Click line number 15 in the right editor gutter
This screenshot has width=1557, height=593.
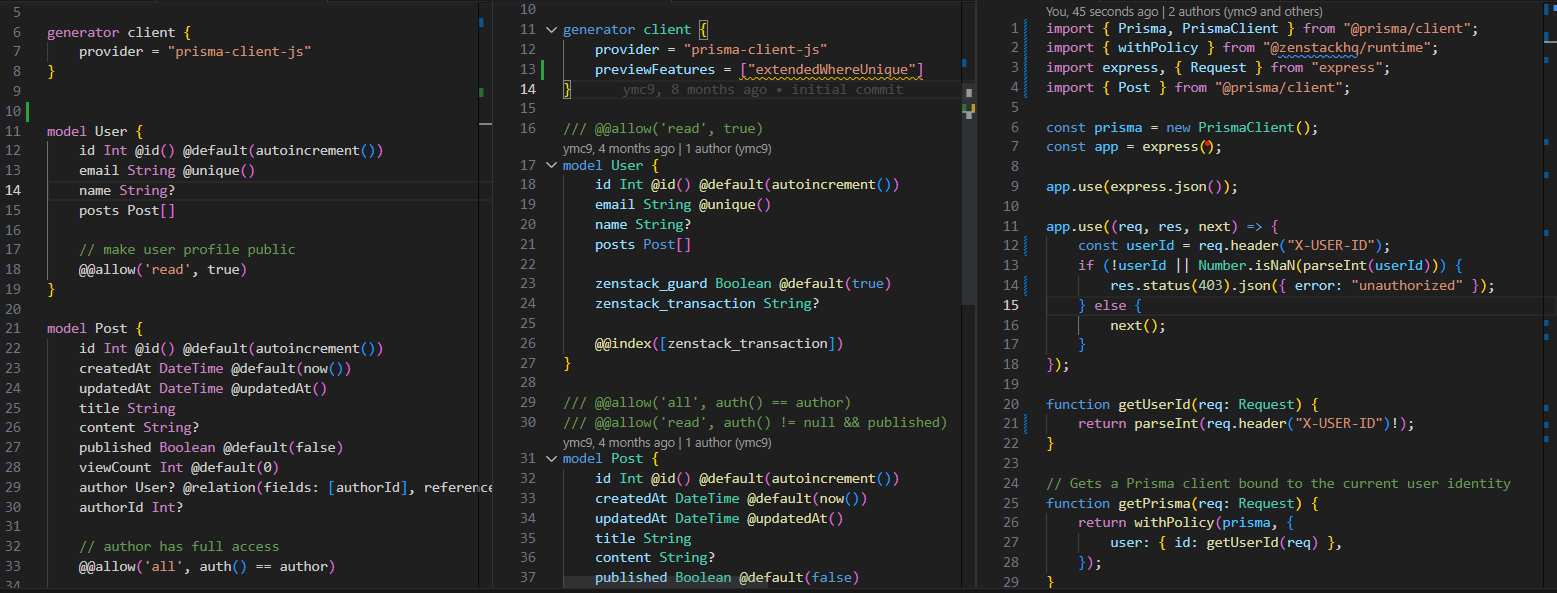point(1010,305)
